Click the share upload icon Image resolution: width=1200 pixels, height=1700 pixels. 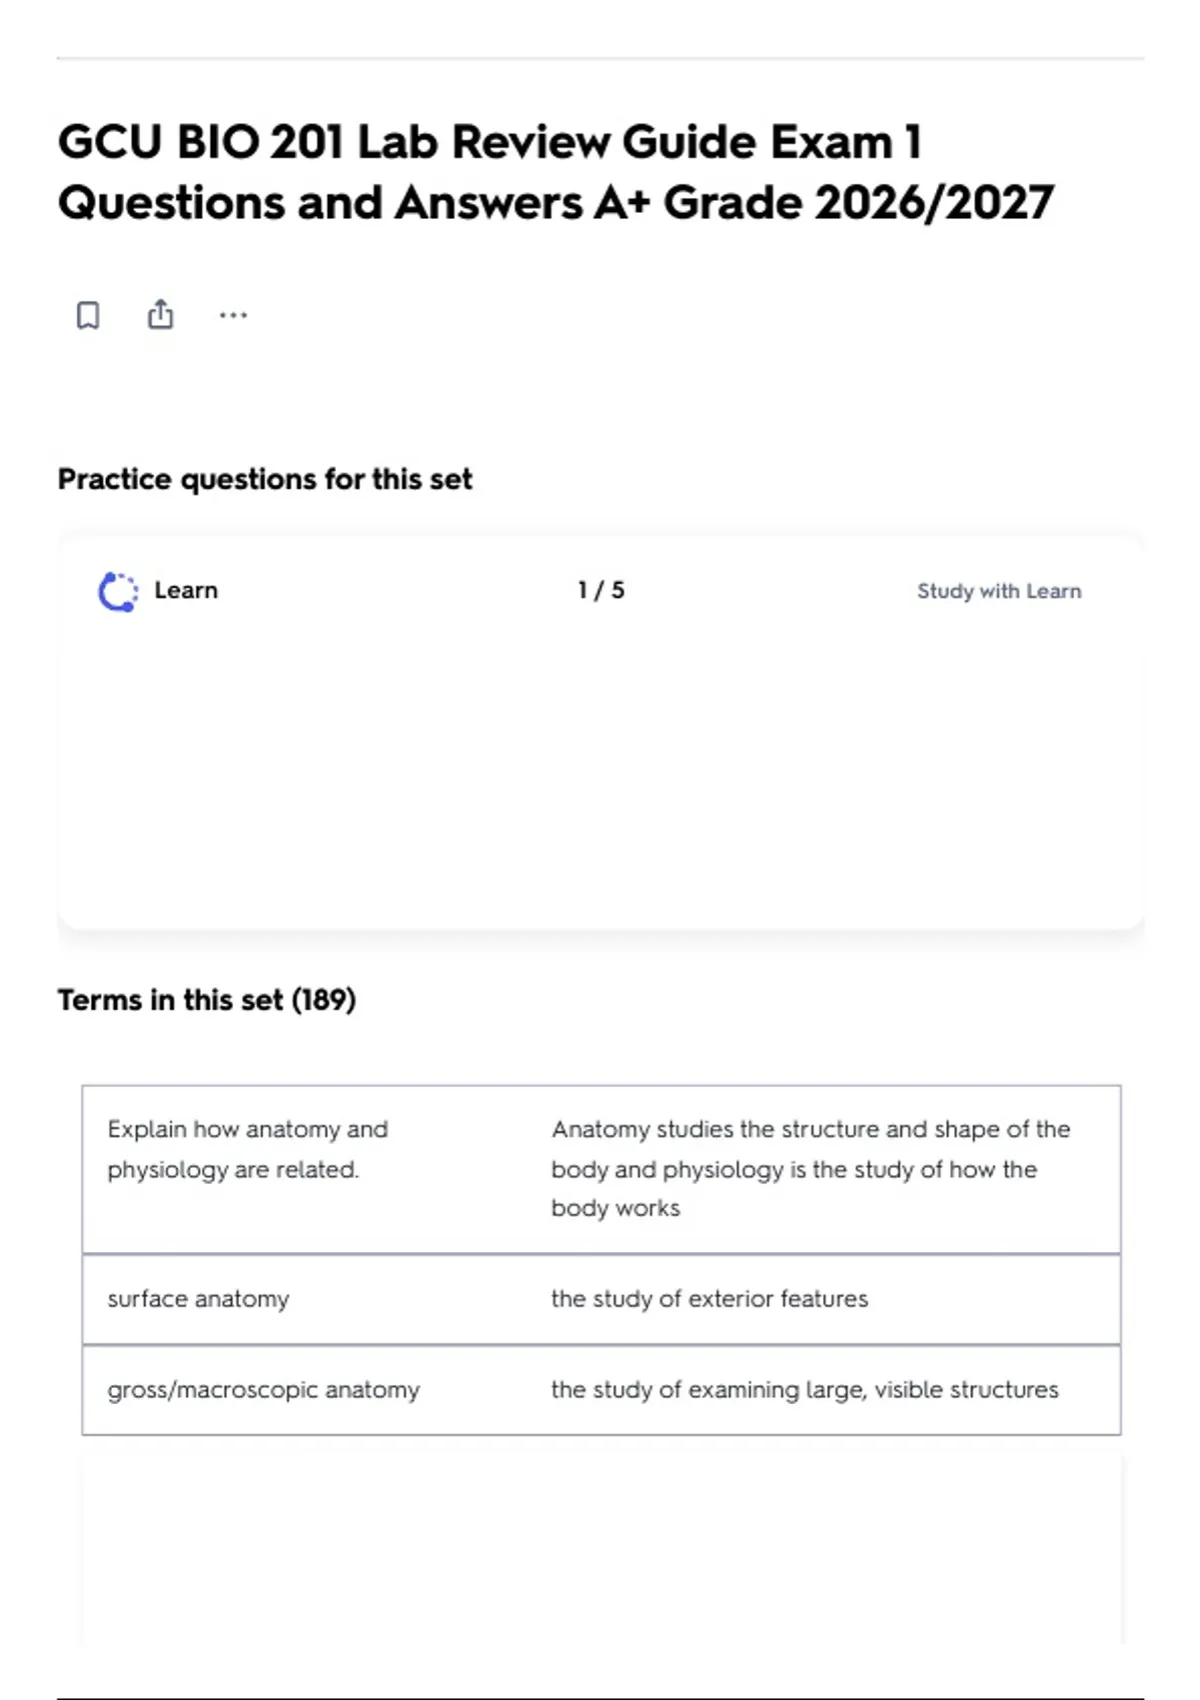(x=160, y=314)
